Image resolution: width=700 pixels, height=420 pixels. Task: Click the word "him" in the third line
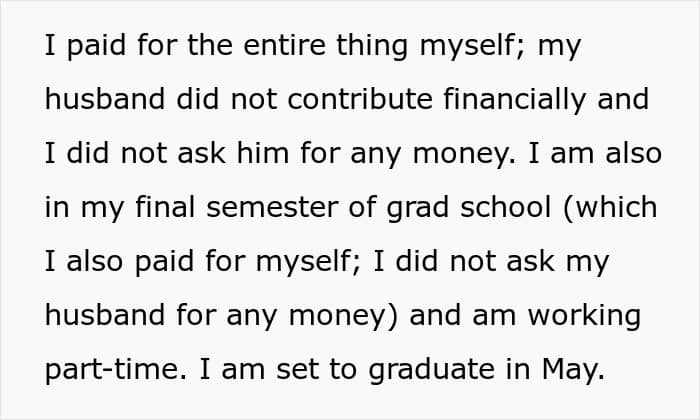(263, 153)
